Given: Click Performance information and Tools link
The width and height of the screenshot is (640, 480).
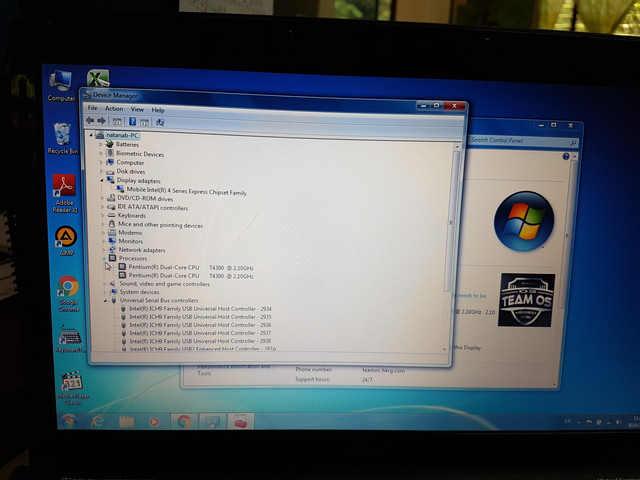Looking at the screenshot, I should pos(233,370).
